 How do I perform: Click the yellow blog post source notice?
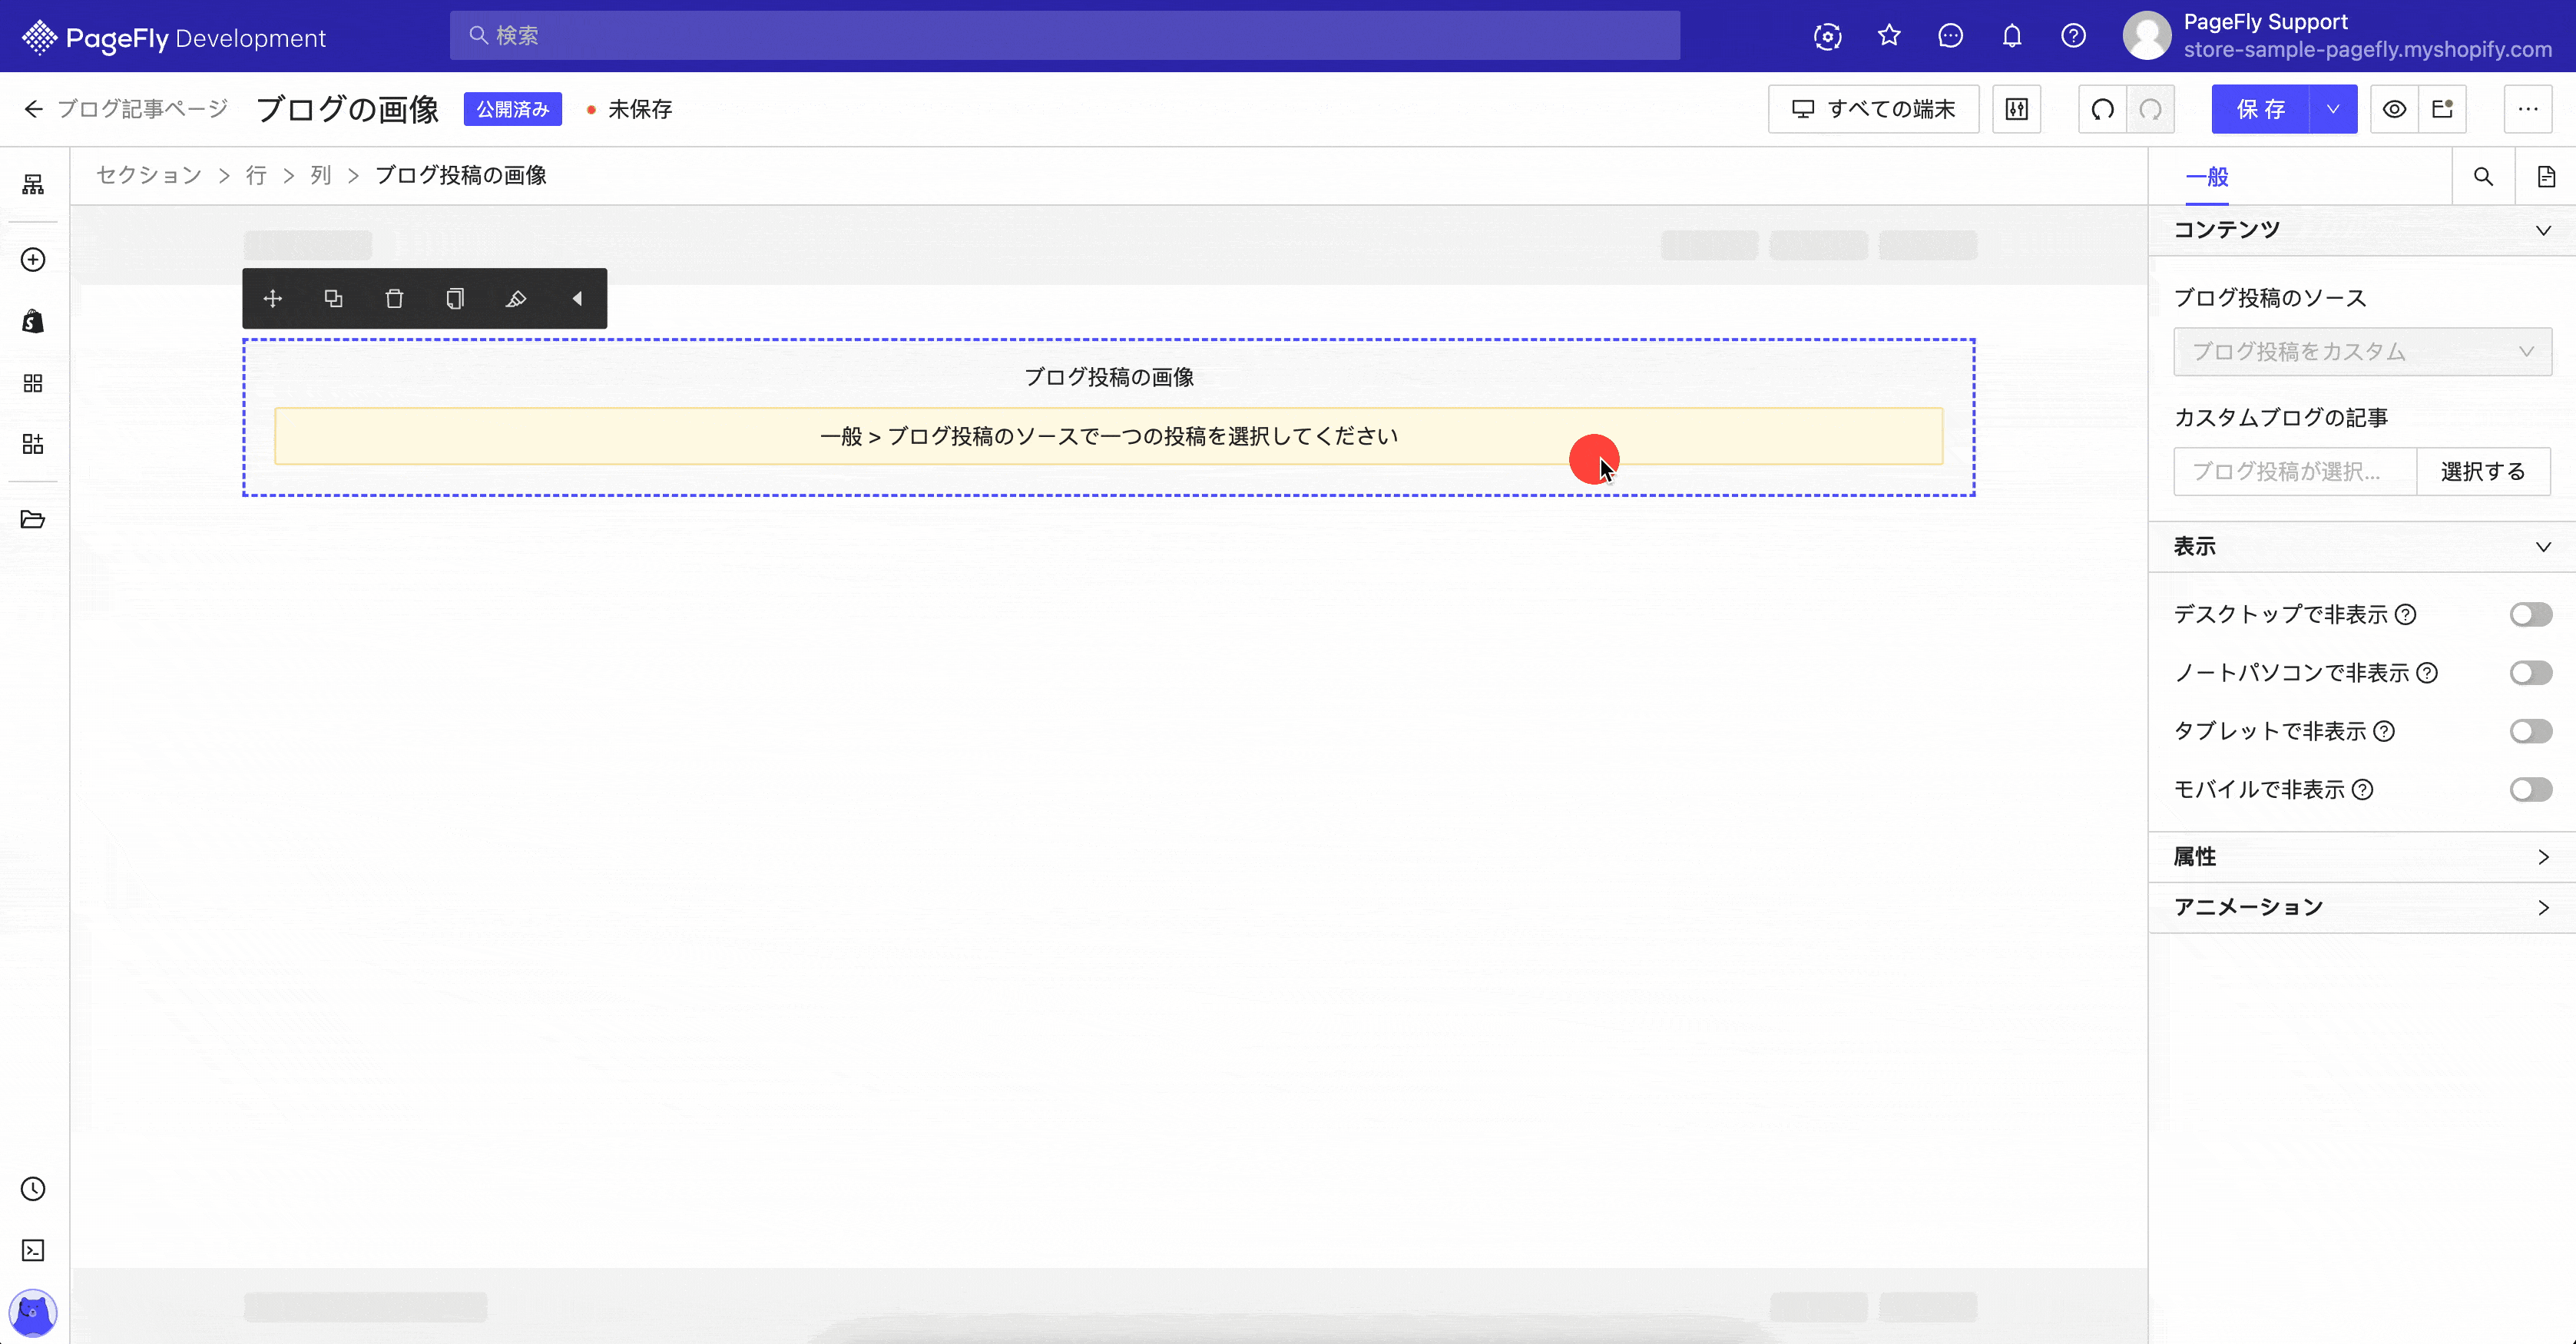[1108, 436]
